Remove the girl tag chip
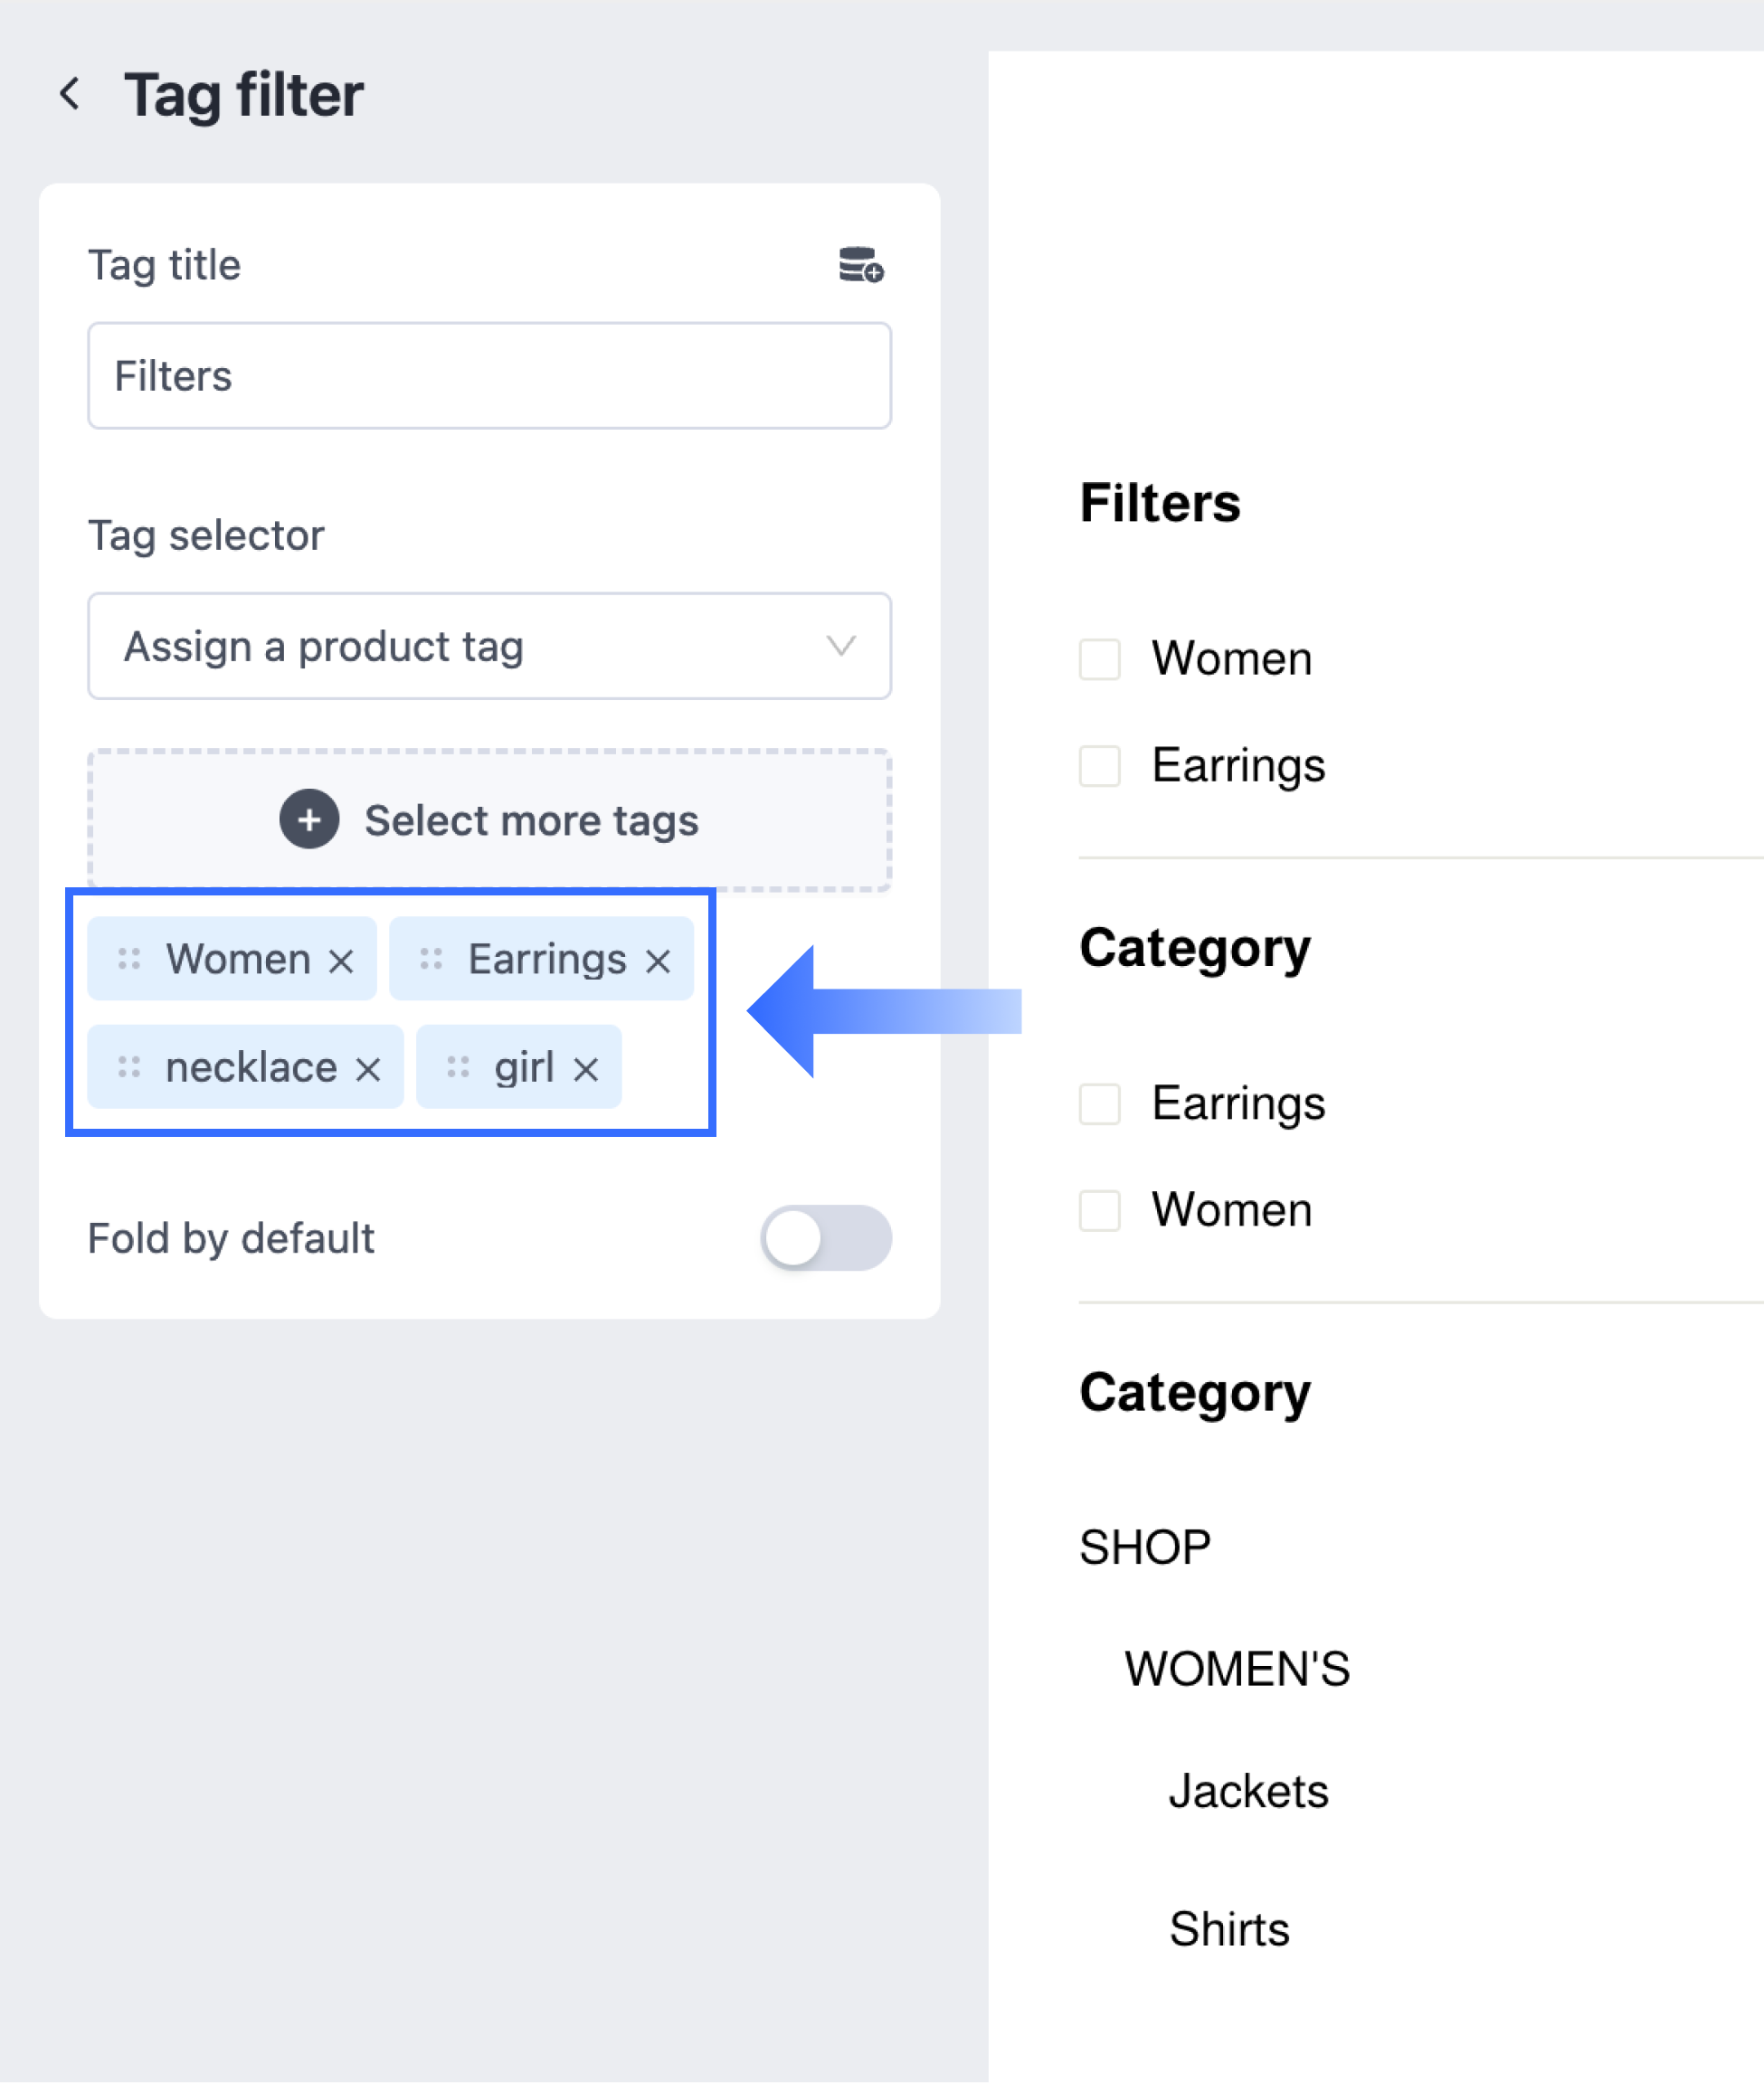Viewport: 1764px width, 2083px height. click(x=586, y=1069)
